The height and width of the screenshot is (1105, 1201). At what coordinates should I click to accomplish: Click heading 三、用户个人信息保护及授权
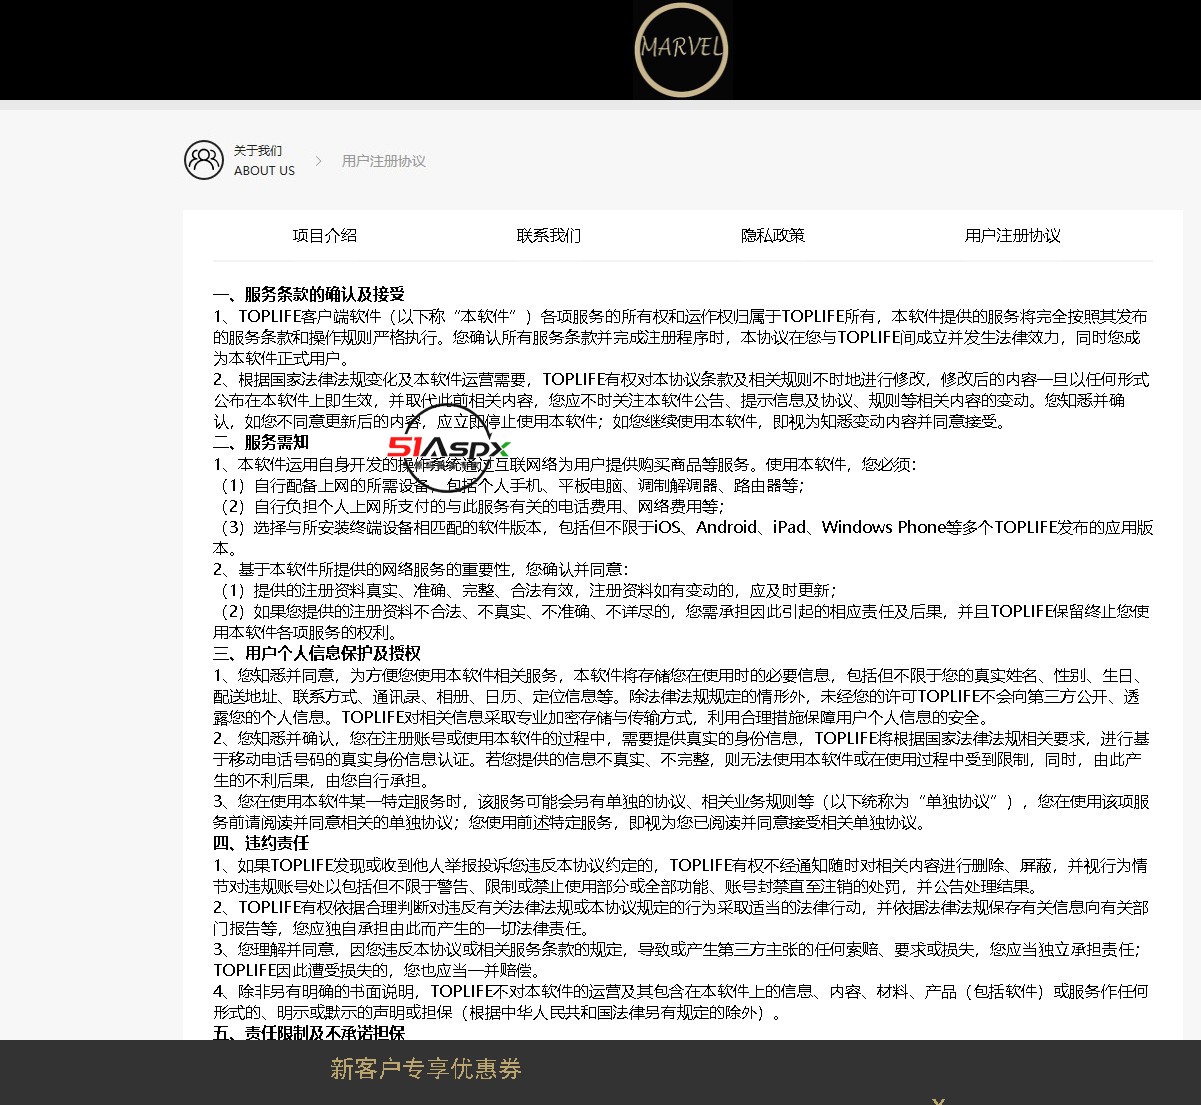coord(317,653)
